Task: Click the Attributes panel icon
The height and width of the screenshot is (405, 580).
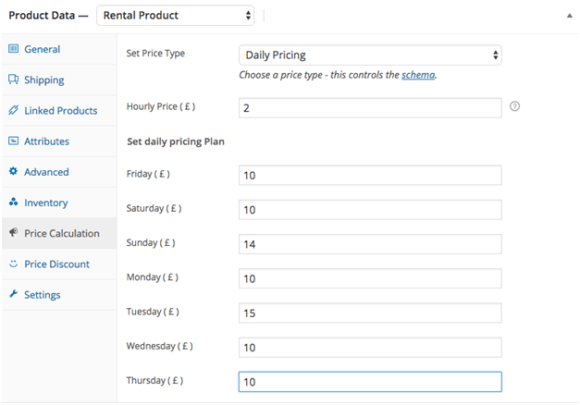Action: [x=13, y=141]
